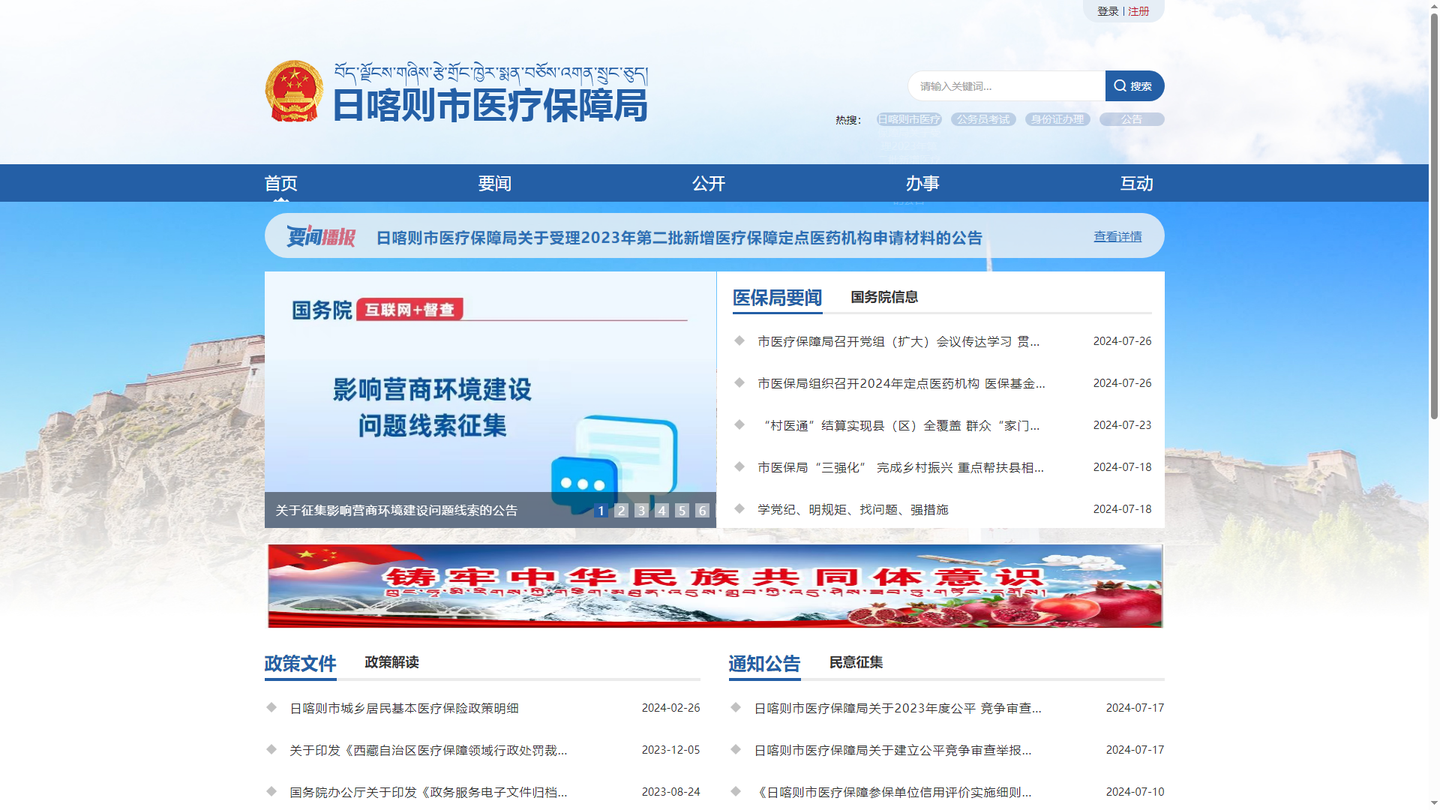The height and width of the screenshot is (810, 1440).
Task: Select hot search tag 公务员考试
Action: 983,119
